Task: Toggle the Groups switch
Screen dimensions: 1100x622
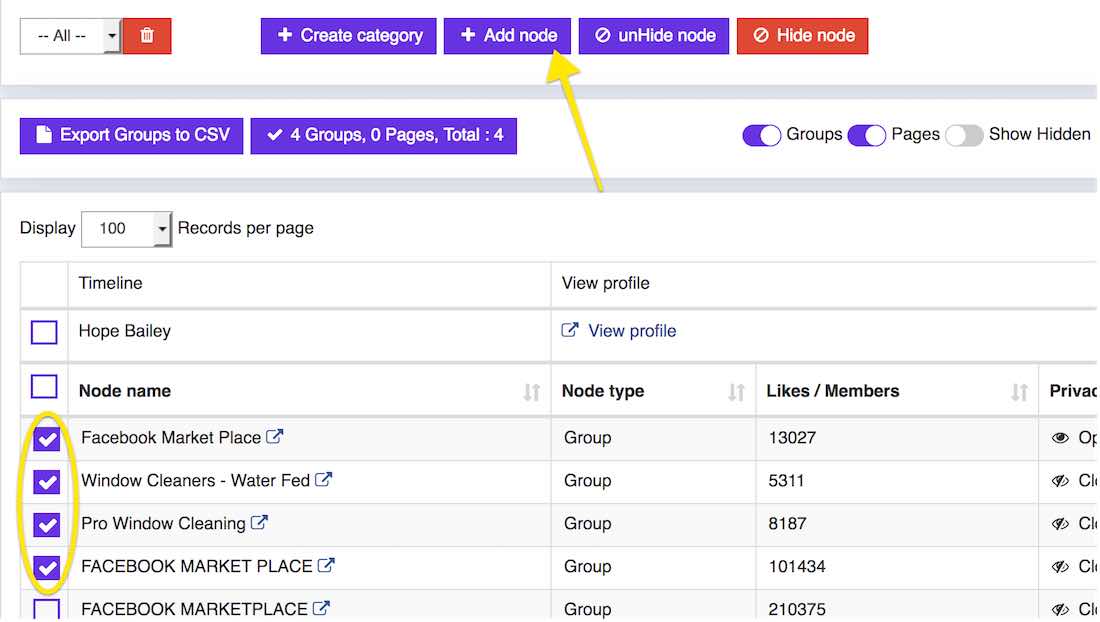Action: [x=761, y=135]
